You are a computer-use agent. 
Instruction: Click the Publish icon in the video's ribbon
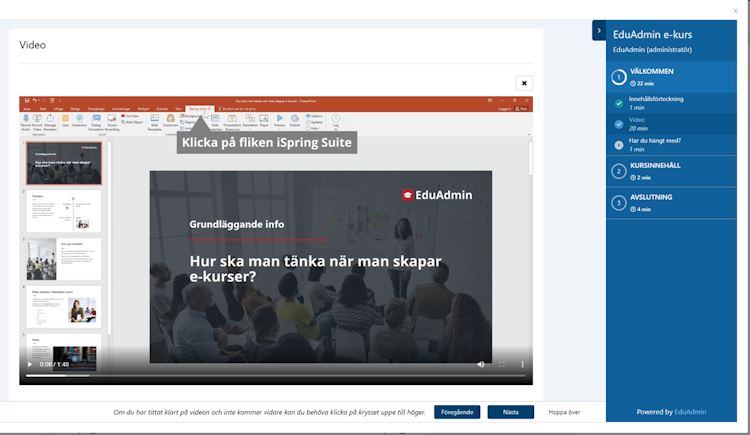click(295, 121)
